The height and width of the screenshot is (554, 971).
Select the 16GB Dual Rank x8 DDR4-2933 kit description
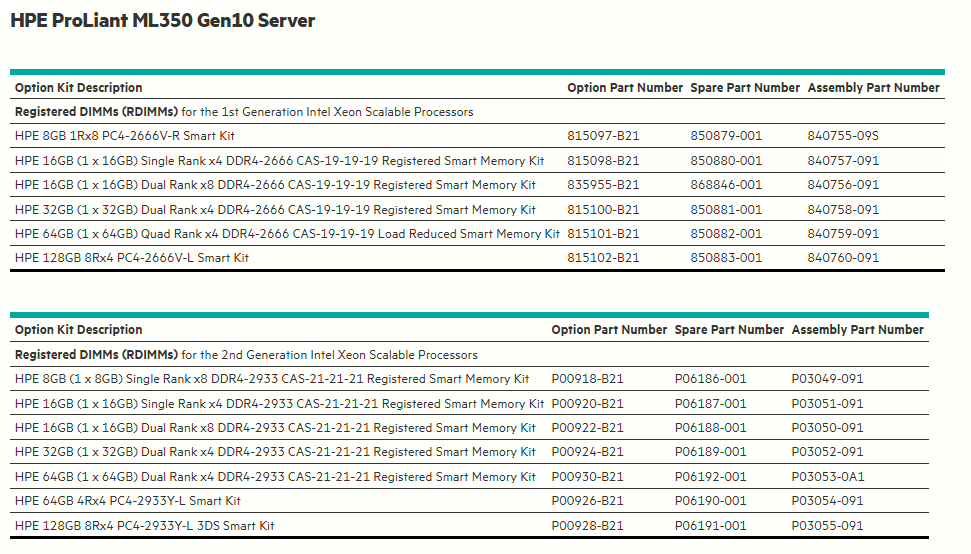(x=276, y=428)
